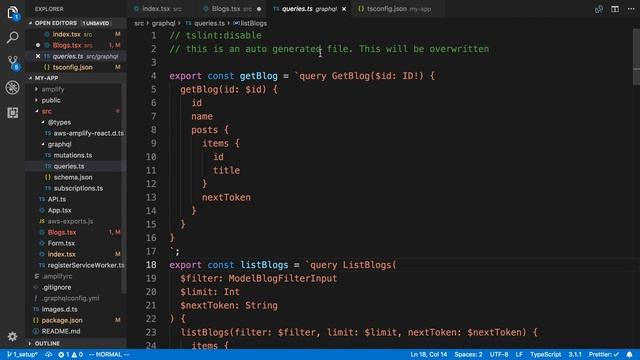This screenshot has height=360, width=640.
Task: Click the Prettier status bar item
Action: coord(604,354)
